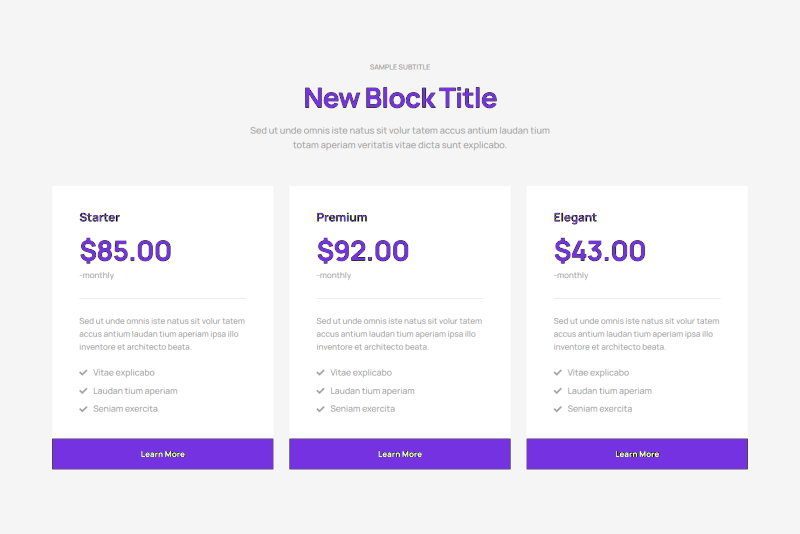The height and width of the screenshot is (534, 800).
Task: Click the checkmark beside Elegant's Laudan tium aperiam
Action: click(x=558, y=391)
